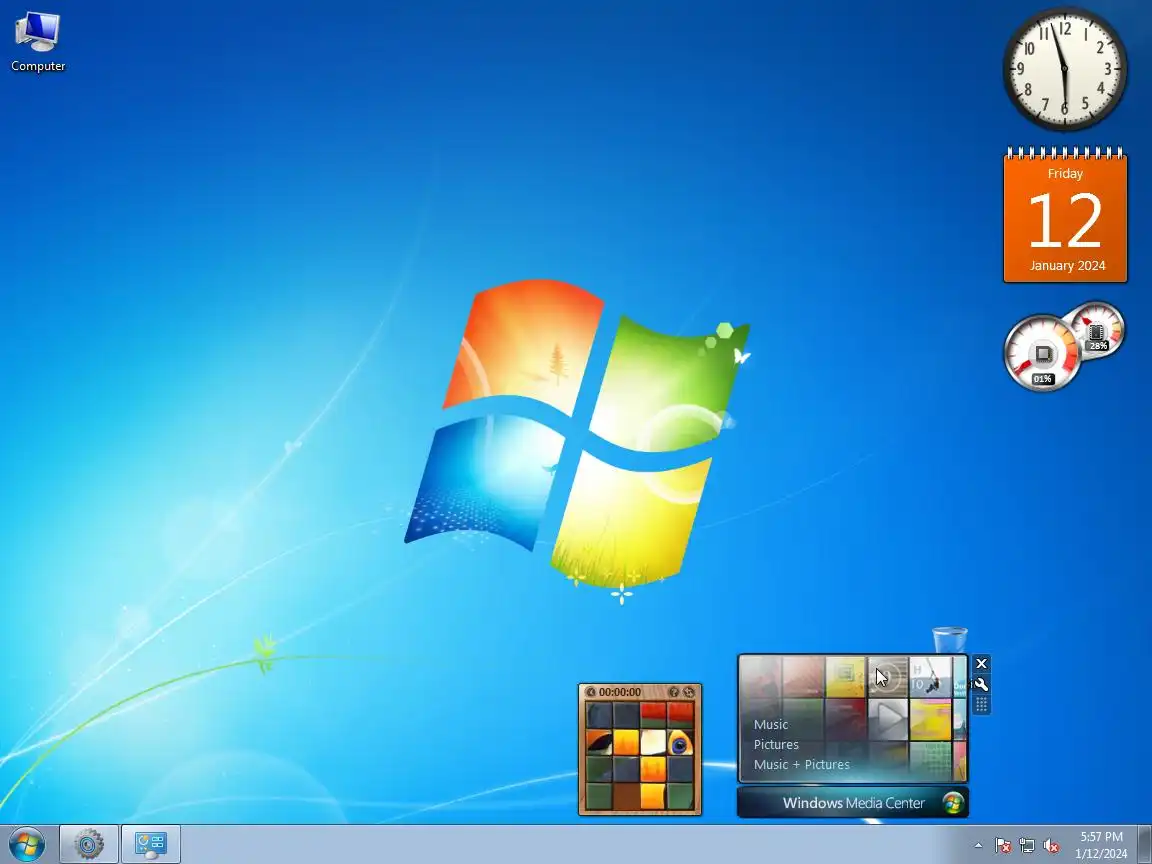
Task: Grab the Media Center gadget drag handle
Action: click(x=981, y=705)
